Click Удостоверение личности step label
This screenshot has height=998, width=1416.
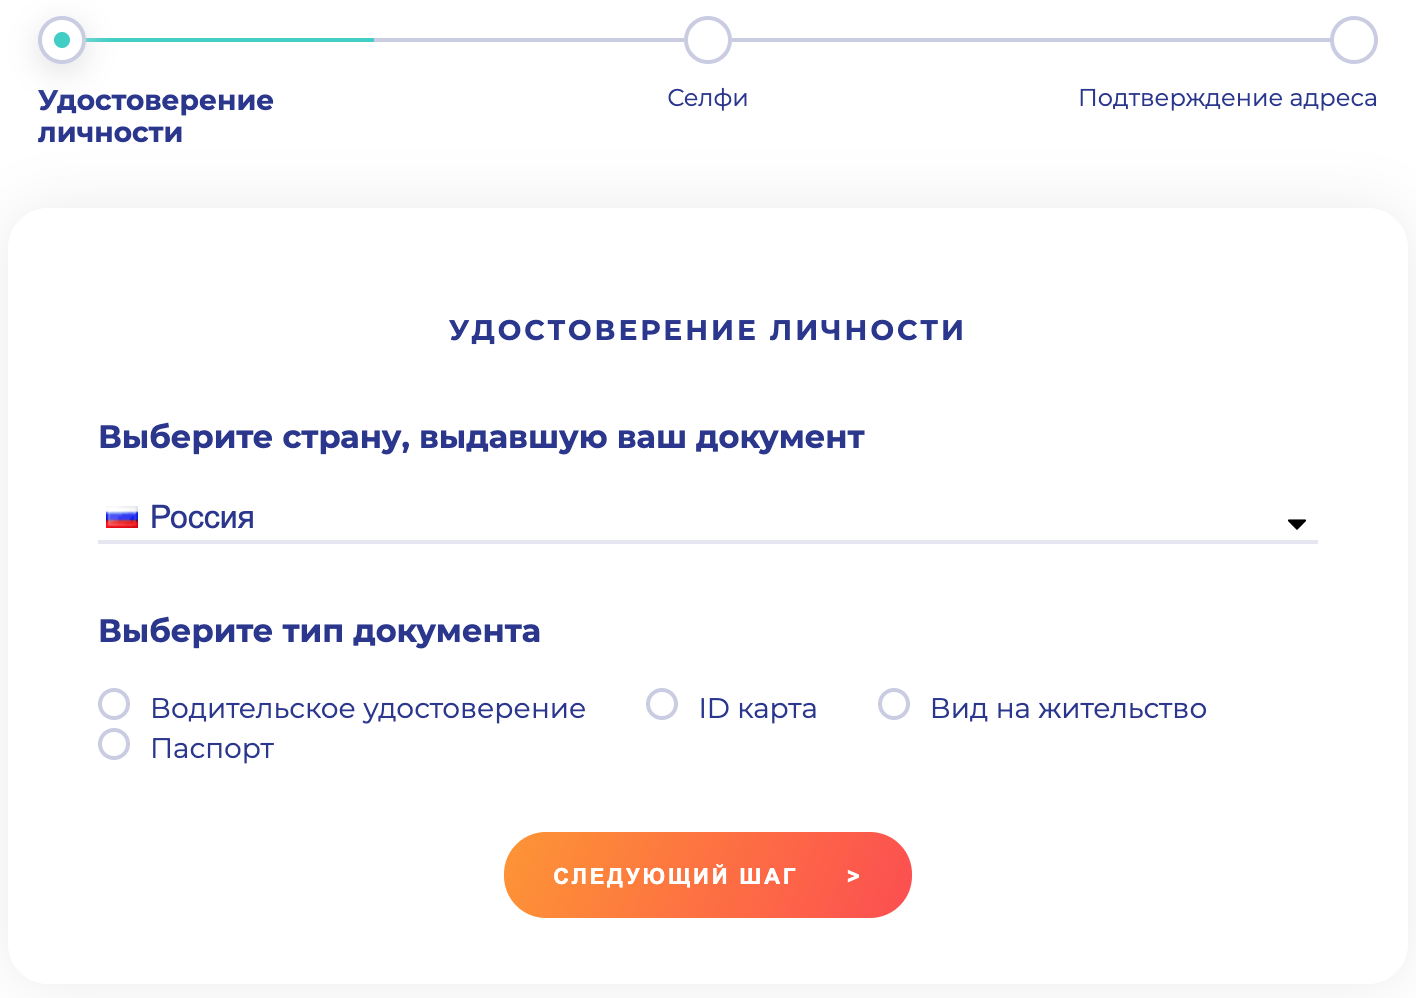155,116
